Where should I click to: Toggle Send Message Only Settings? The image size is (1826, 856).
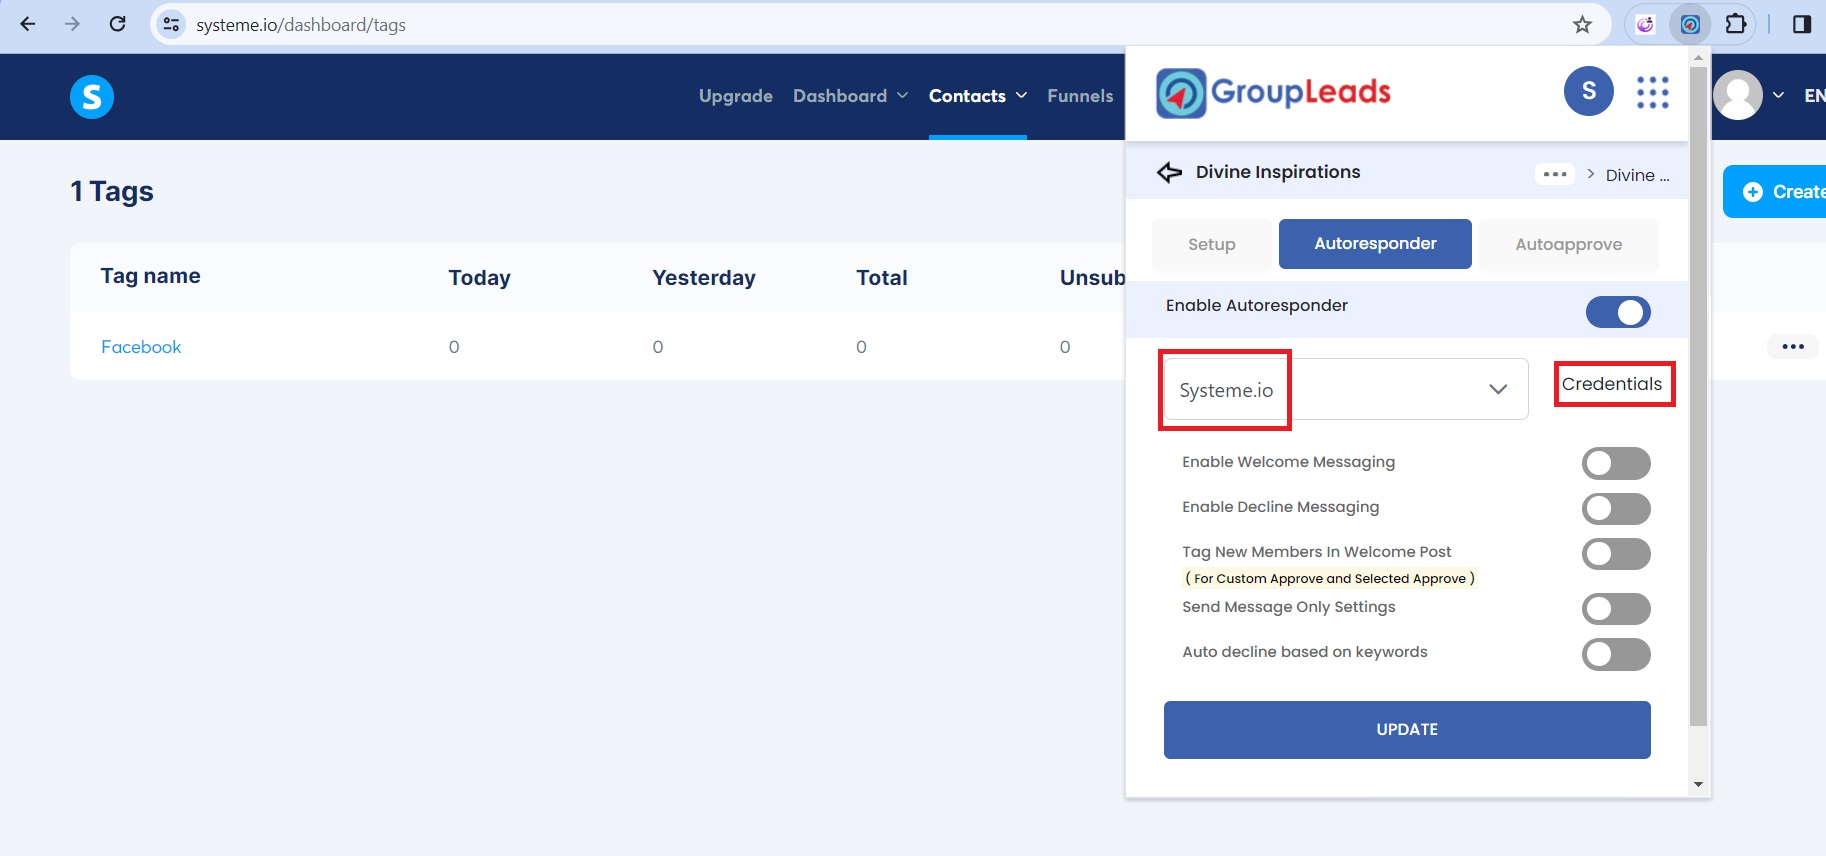point(1616,609)
